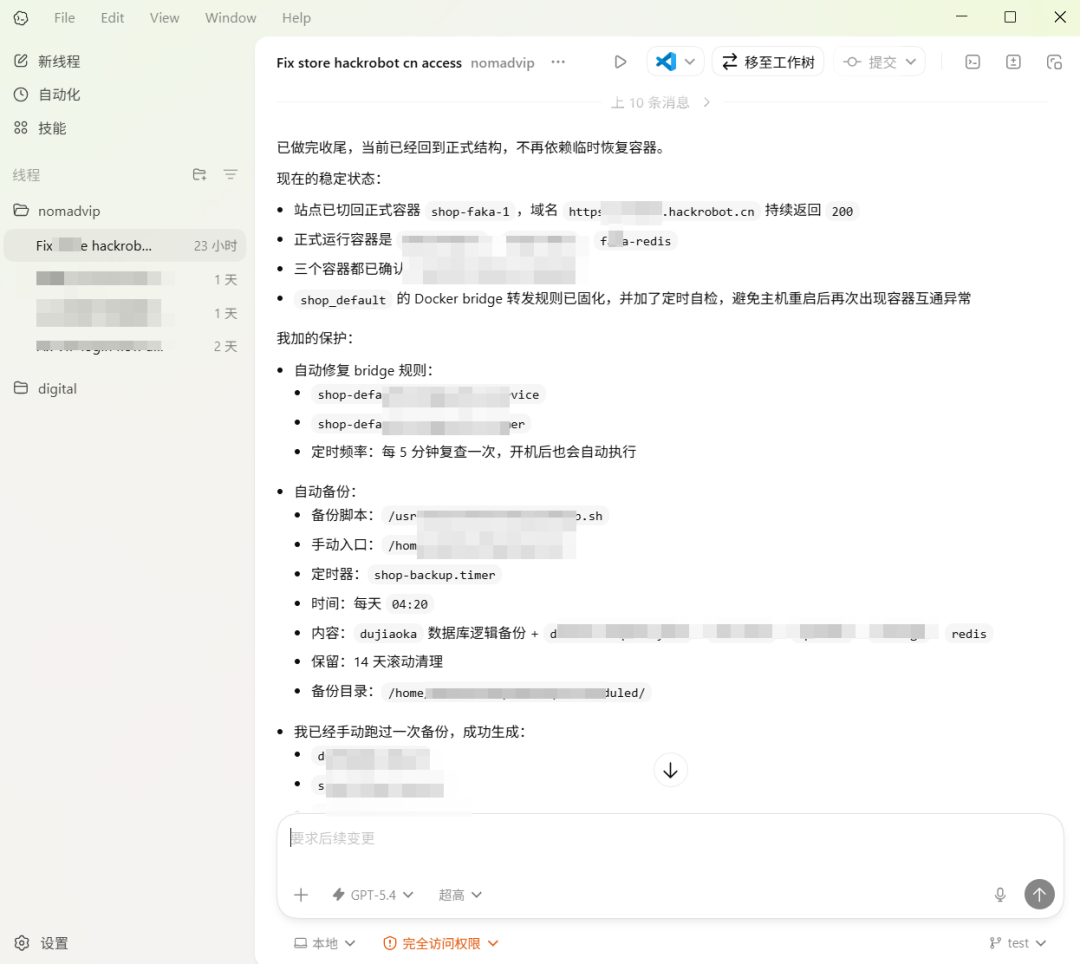Select the nomadvip project folder
1080x964 pixels.
57,211
